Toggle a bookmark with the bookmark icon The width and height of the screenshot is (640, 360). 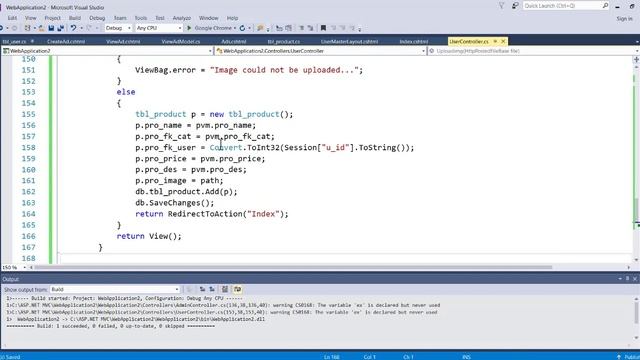click(323, 28)
